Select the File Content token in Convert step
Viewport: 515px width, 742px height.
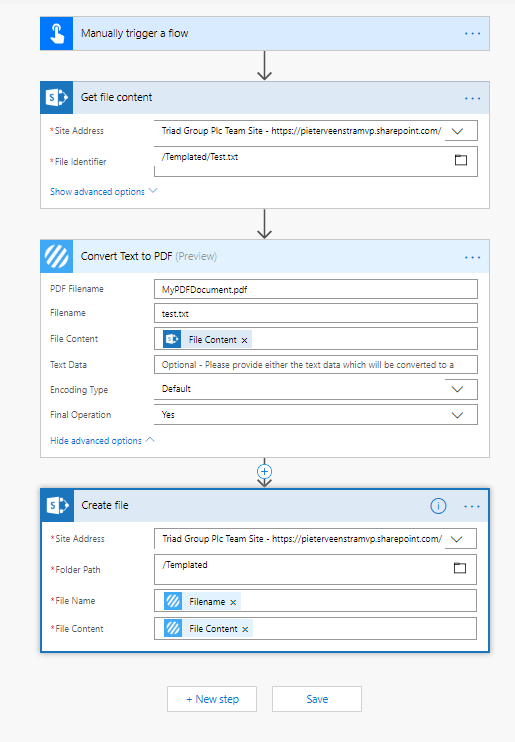[x=207, y=339]
